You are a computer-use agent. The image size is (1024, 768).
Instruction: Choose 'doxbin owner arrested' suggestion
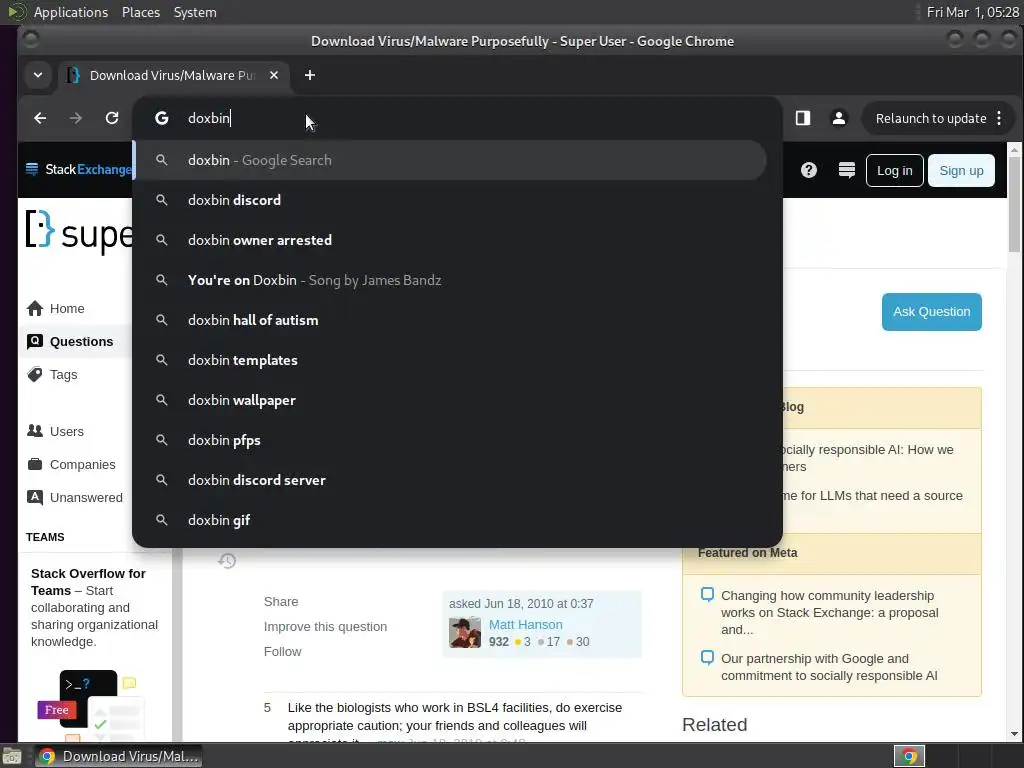pyautogui.click(x=449, y=240)
